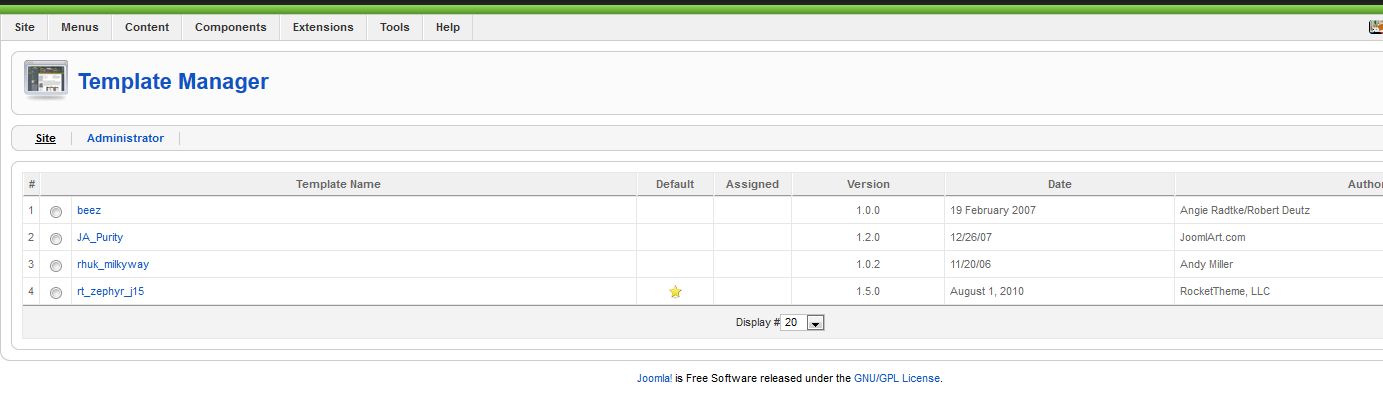Click version 1.2.0 in JA_Purity row

click(868, 238)
